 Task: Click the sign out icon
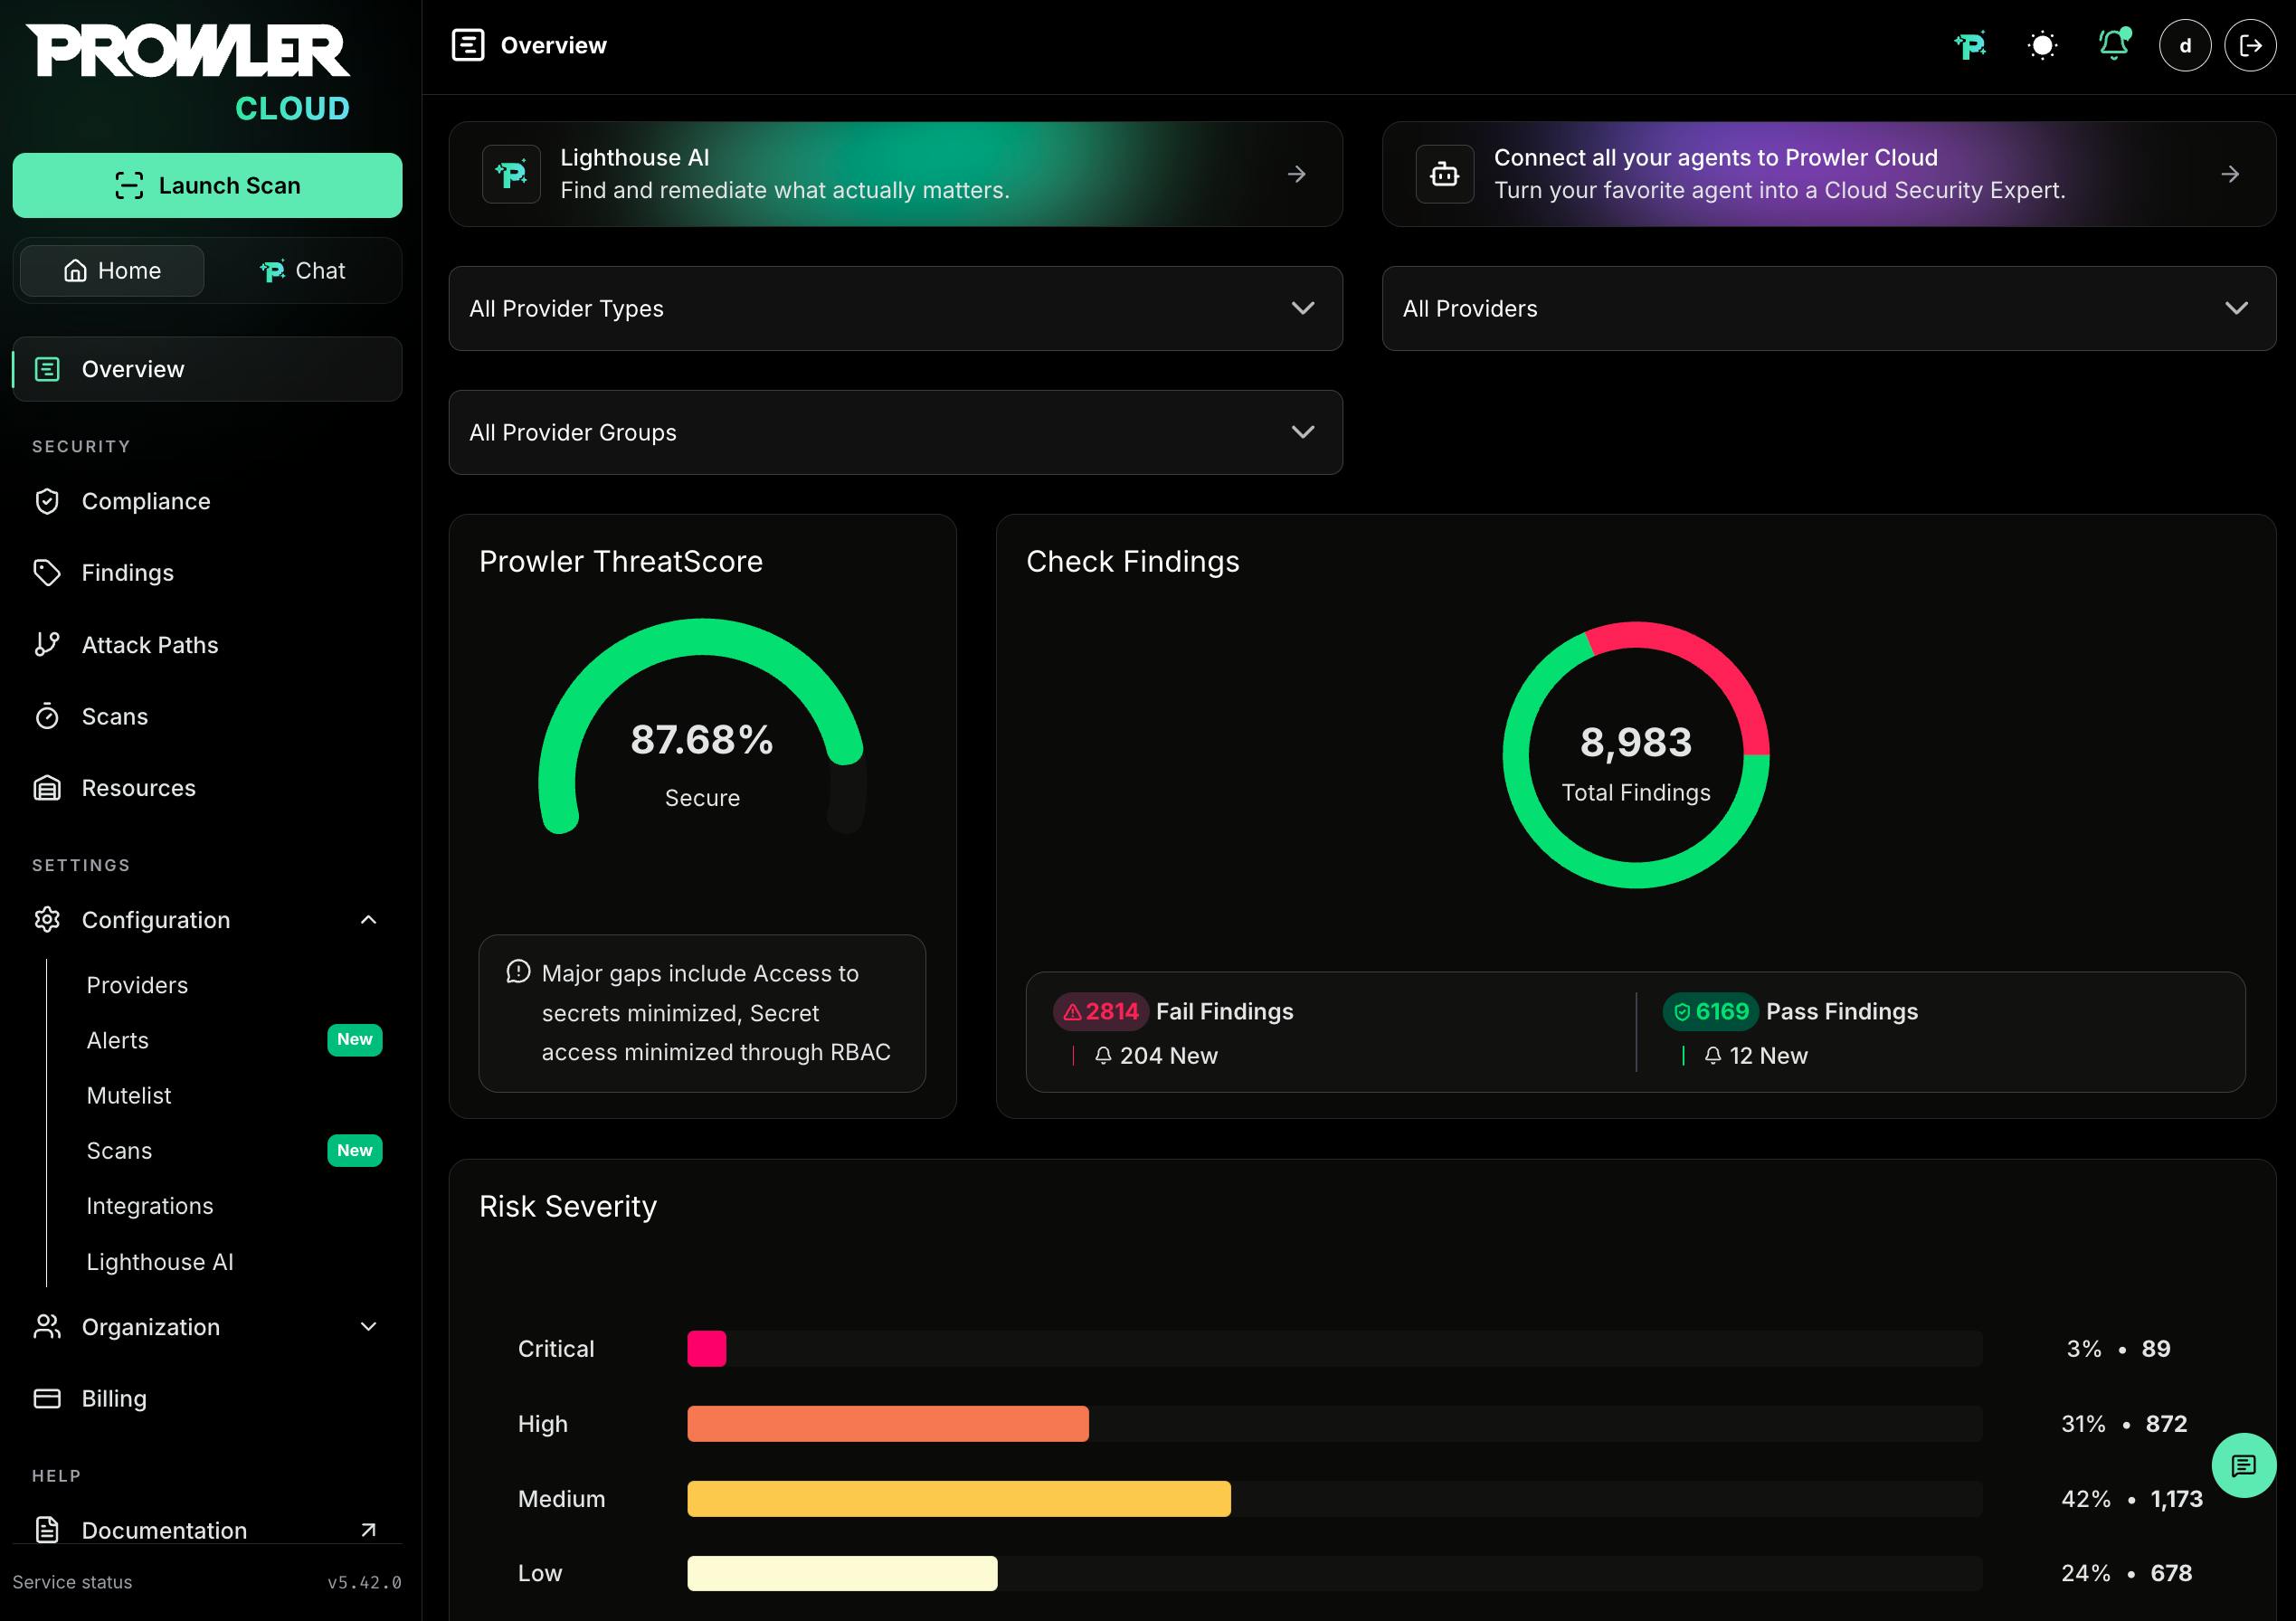pos(2250,46)
